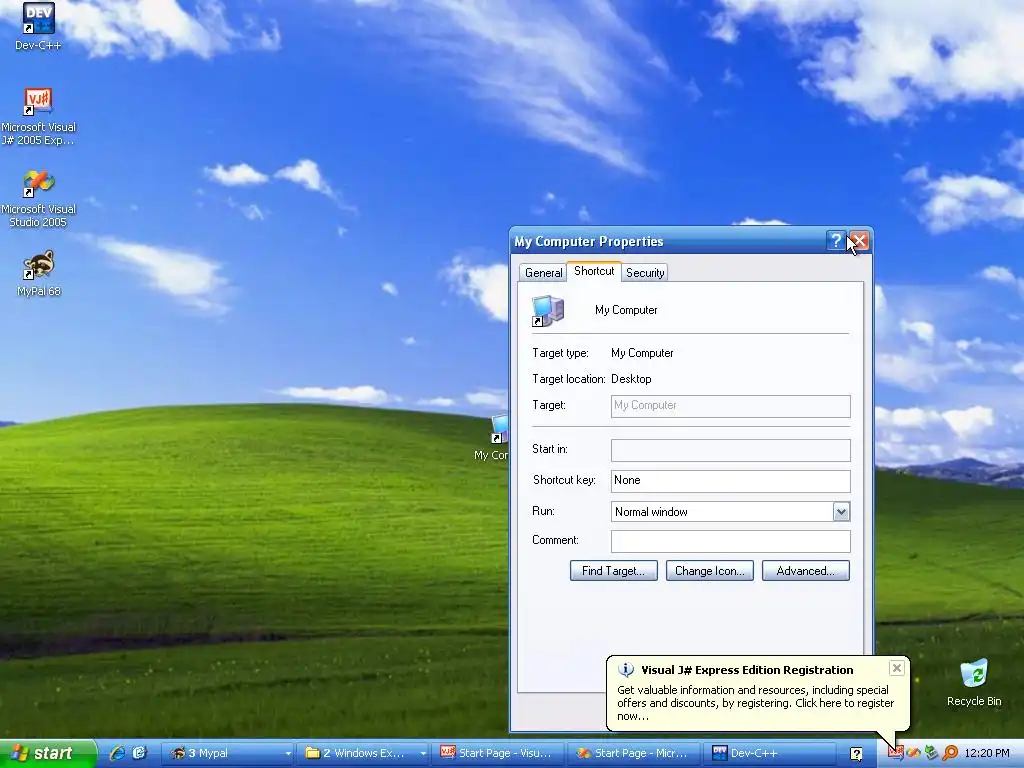Click the second Quick Launch icon next to Internet Explorer
This screenshot has height=768, width=1024.
140,754
